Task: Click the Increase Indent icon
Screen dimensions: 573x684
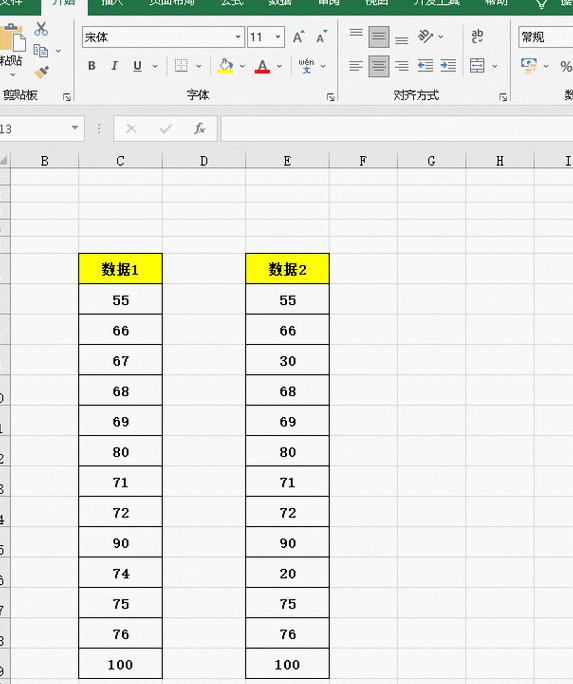Action: click(448, 66)
